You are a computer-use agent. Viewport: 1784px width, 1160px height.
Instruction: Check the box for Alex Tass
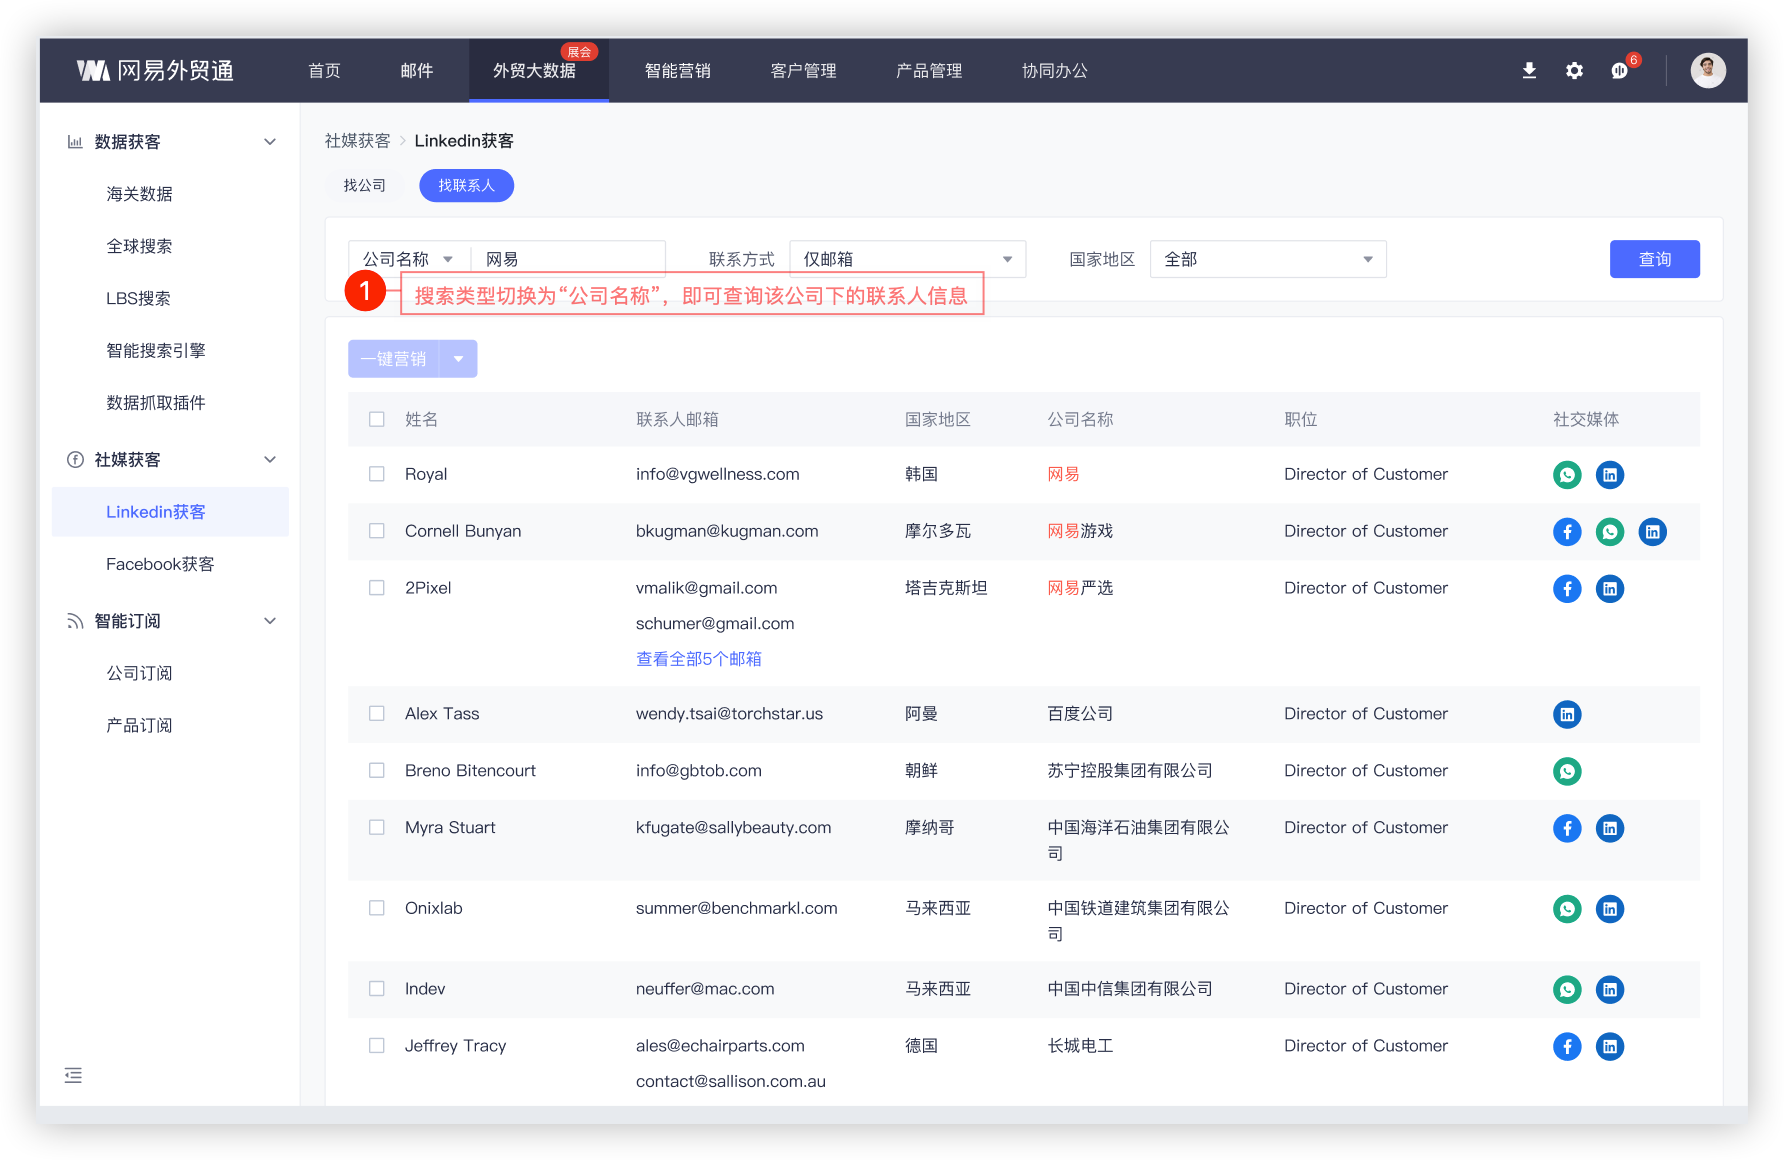377,714
